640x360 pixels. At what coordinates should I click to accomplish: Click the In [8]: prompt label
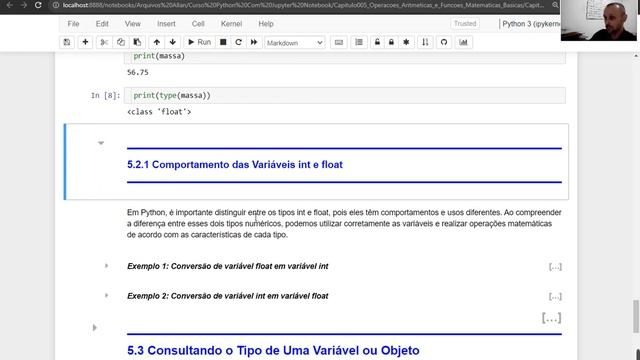[106, 96]
